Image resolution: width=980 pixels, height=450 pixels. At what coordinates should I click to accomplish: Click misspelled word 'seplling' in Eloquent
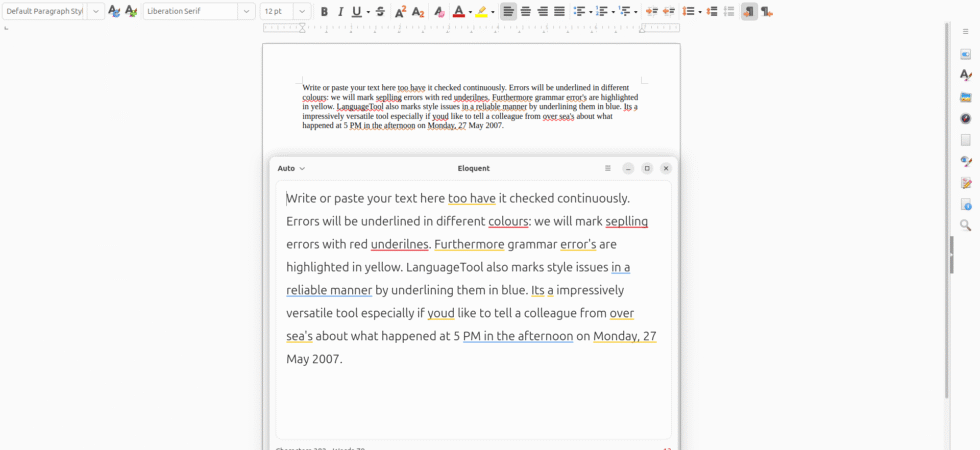(x=626, y=221)
